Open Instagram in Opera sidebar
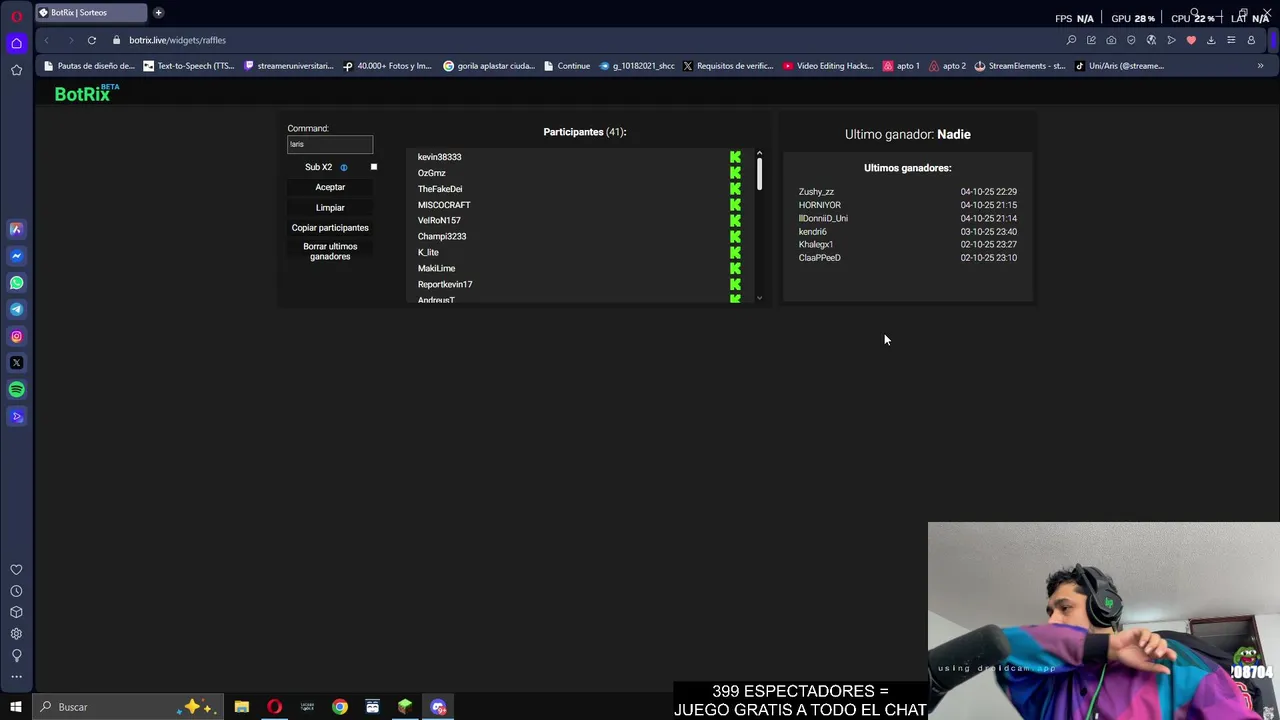 pyautogui.click(x=16, y=336)
